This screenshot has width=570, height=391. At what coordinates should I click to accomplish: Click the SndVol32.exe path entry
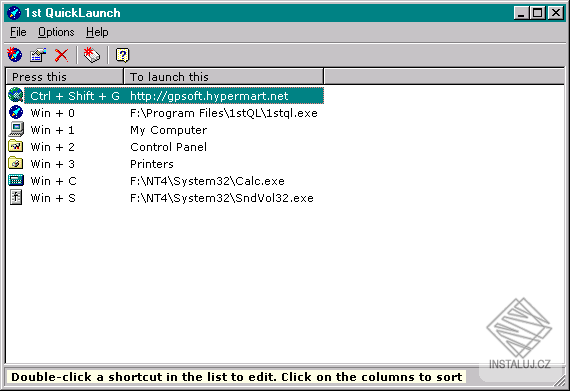[x=222, y=198]
